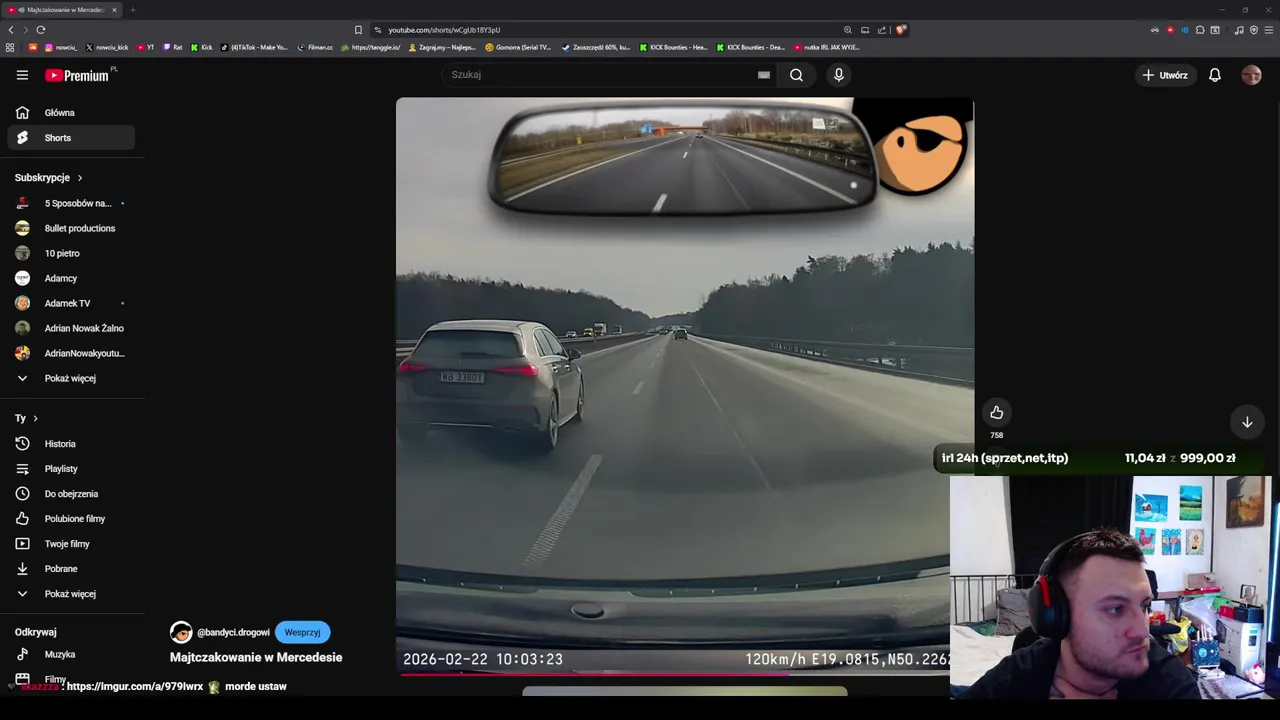1280x720 pixels.
Task: Like the Short with thumbs-up button
Action: (x=996, y=412)
